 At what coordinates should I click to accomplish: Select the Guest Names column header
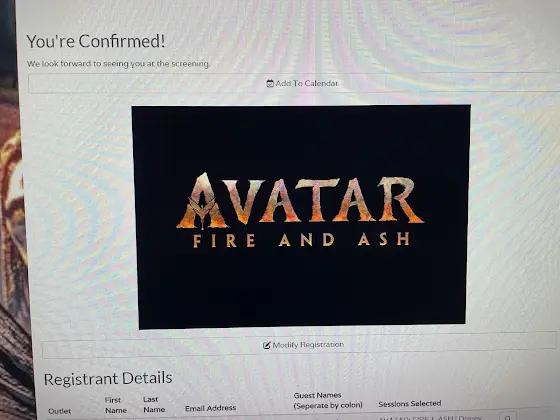point(328,400)
